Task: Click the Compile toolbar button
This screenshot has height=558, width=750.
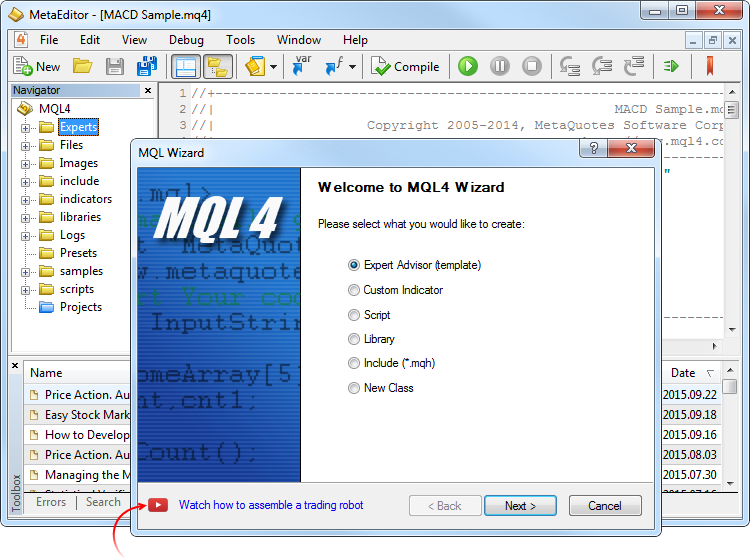Action: point(405,67)
